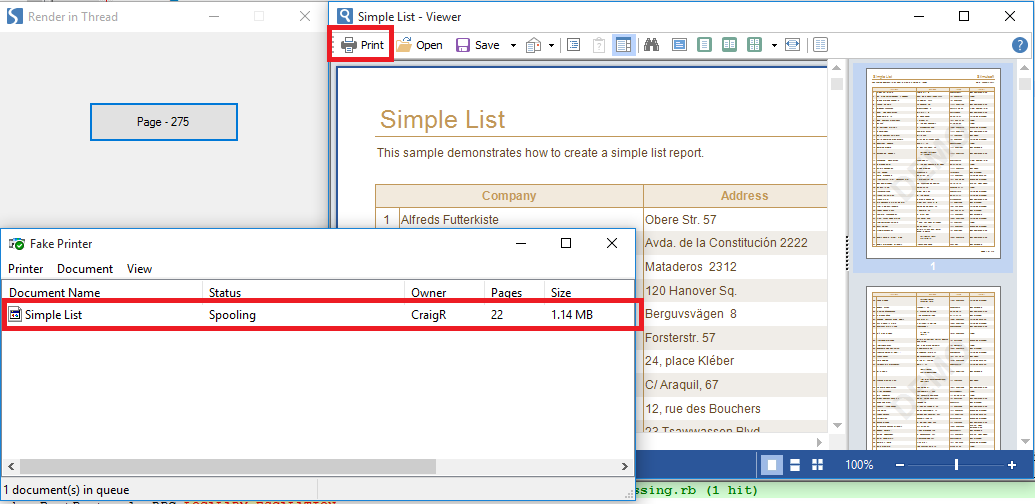Sort by Size column header
1035x504 pixels.
point(589,292)
